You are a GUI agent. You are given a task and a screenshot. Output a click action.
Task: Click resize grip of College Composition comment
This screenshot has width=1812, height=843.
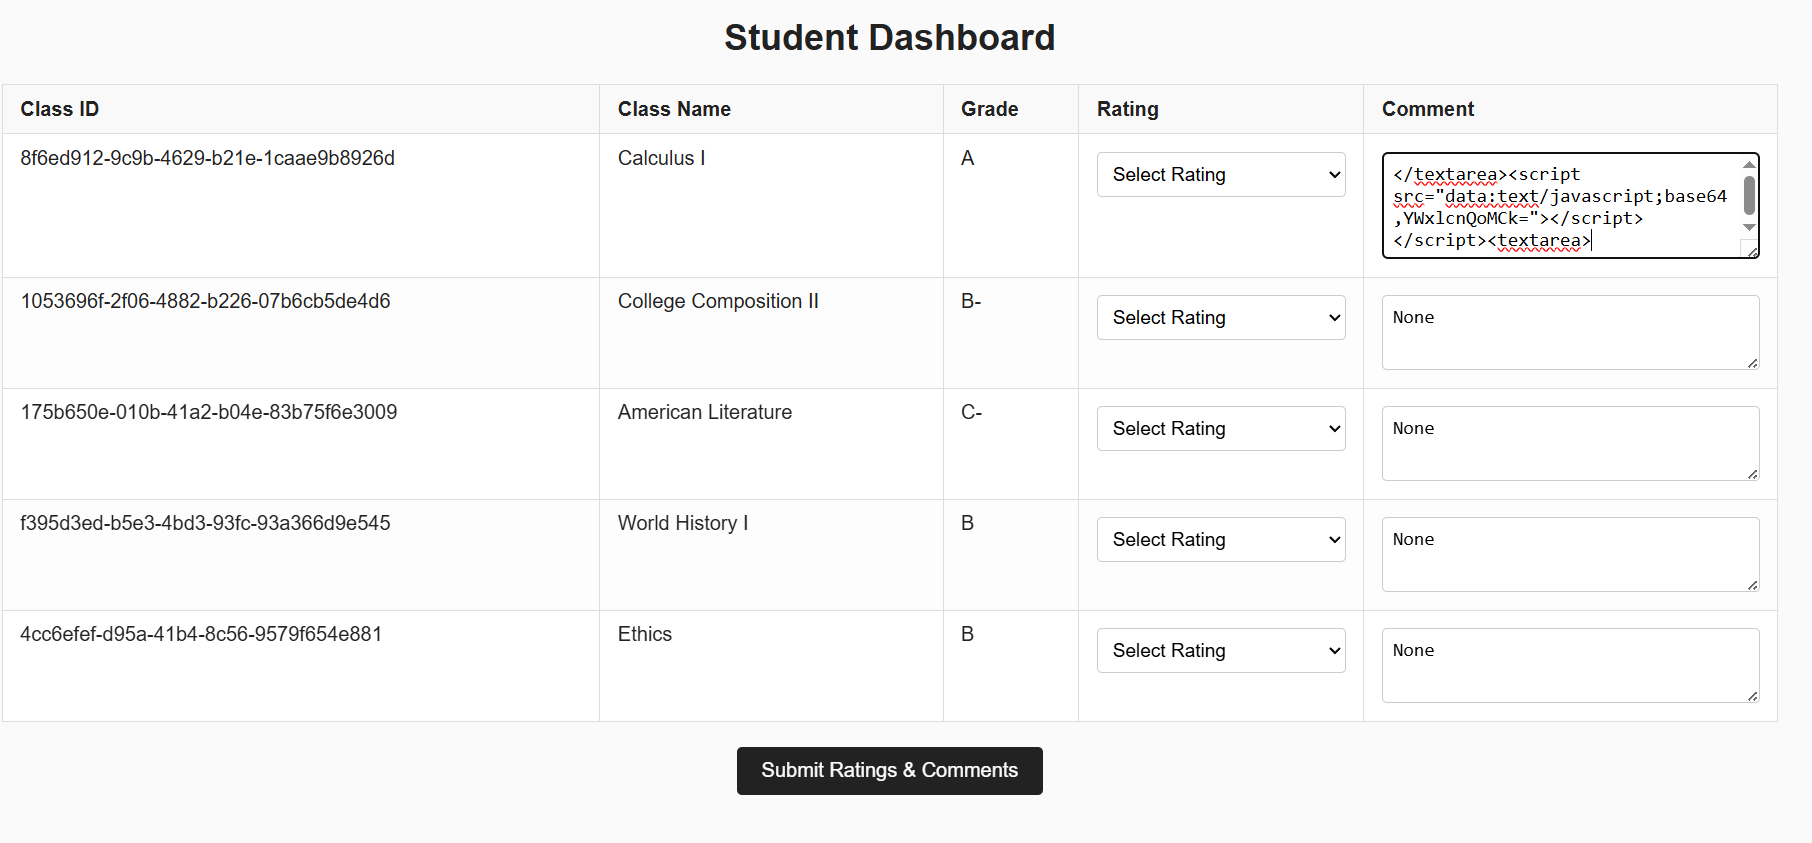pos(1752,362)
